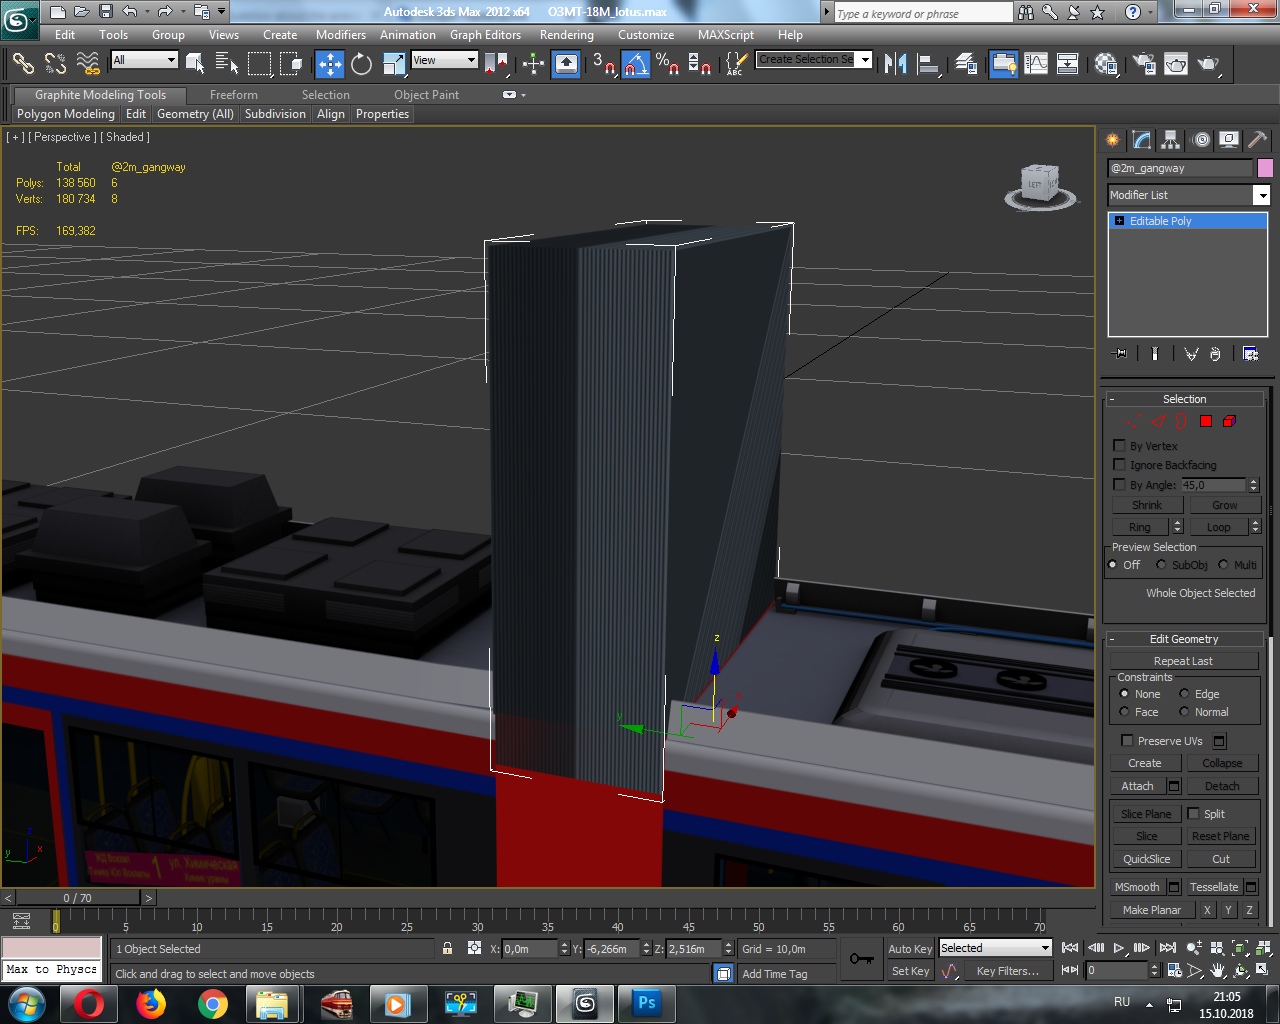
Task: Activate the Select and Rotate tool
Action: 361,64
